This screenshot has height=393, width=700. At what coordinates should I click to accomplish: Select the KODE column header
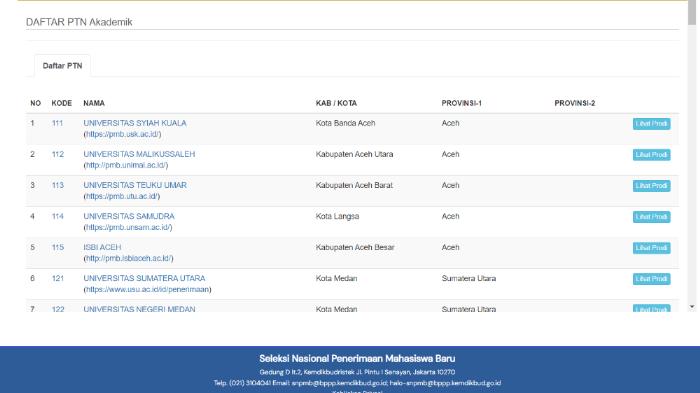click(x=62, y=103)
